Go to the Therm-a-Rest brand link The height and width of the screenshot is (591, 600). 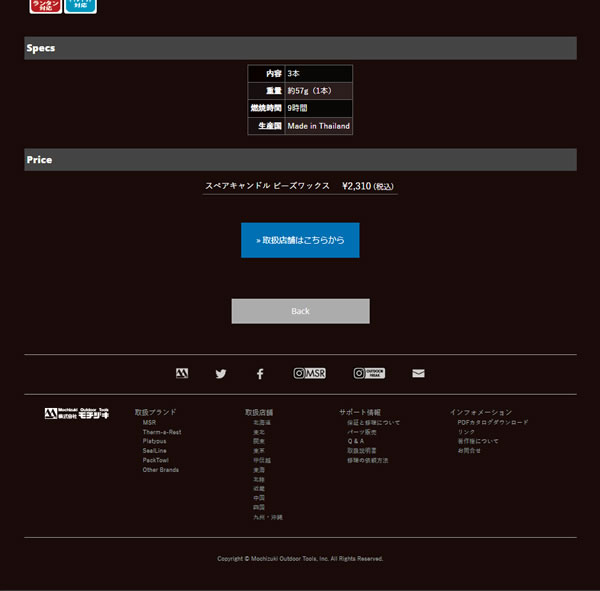pos(162,432)
